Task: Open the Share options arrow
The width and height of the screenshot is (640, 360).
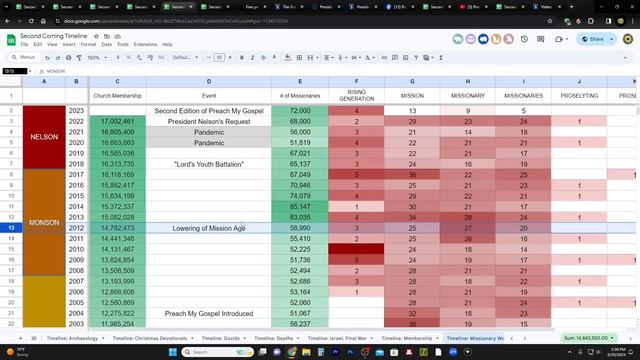Action: tap(612, 39)
